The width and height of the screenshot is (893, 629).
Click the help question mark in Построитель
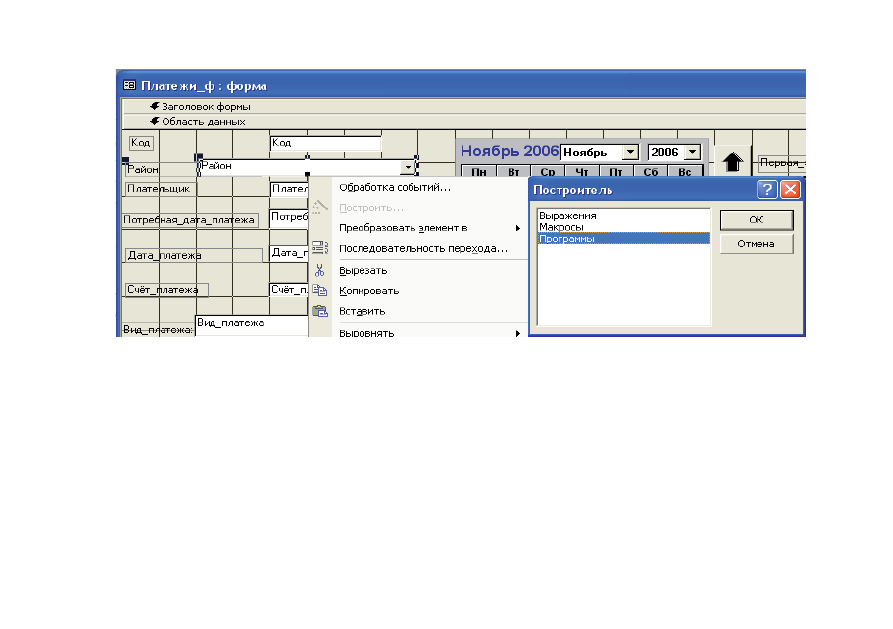767,190
